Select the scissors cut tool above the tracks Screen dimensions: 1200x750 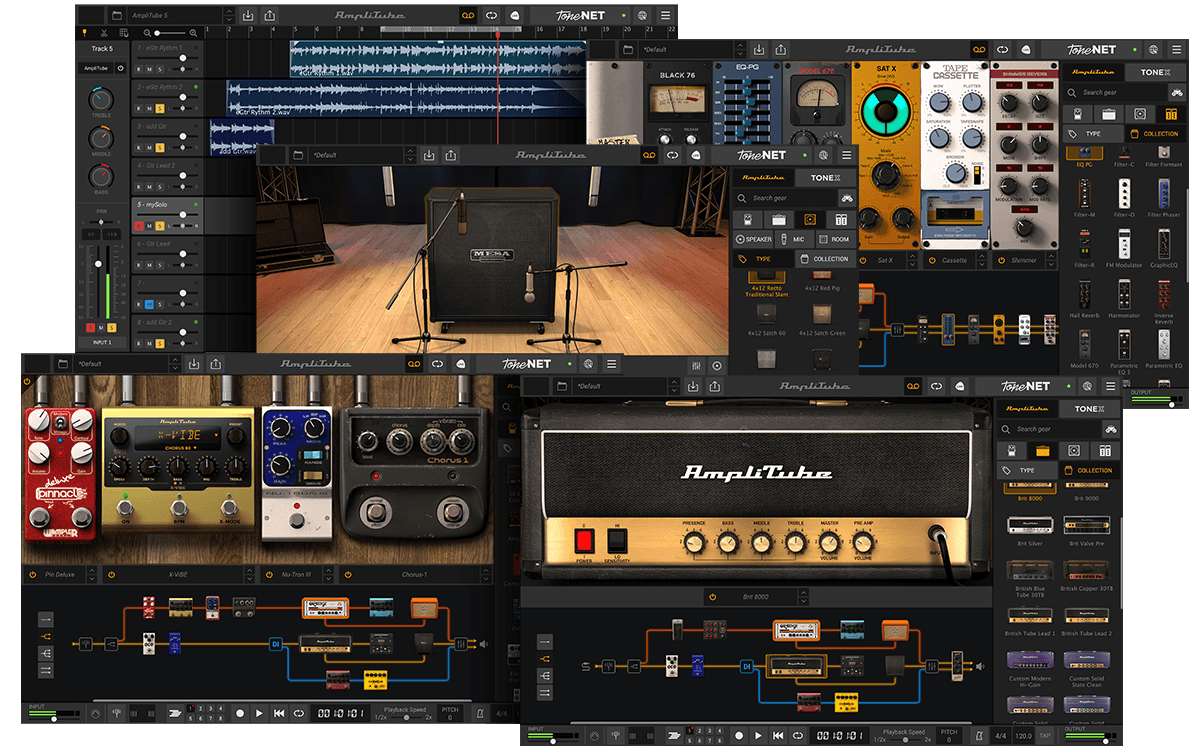tap(104, 33)
